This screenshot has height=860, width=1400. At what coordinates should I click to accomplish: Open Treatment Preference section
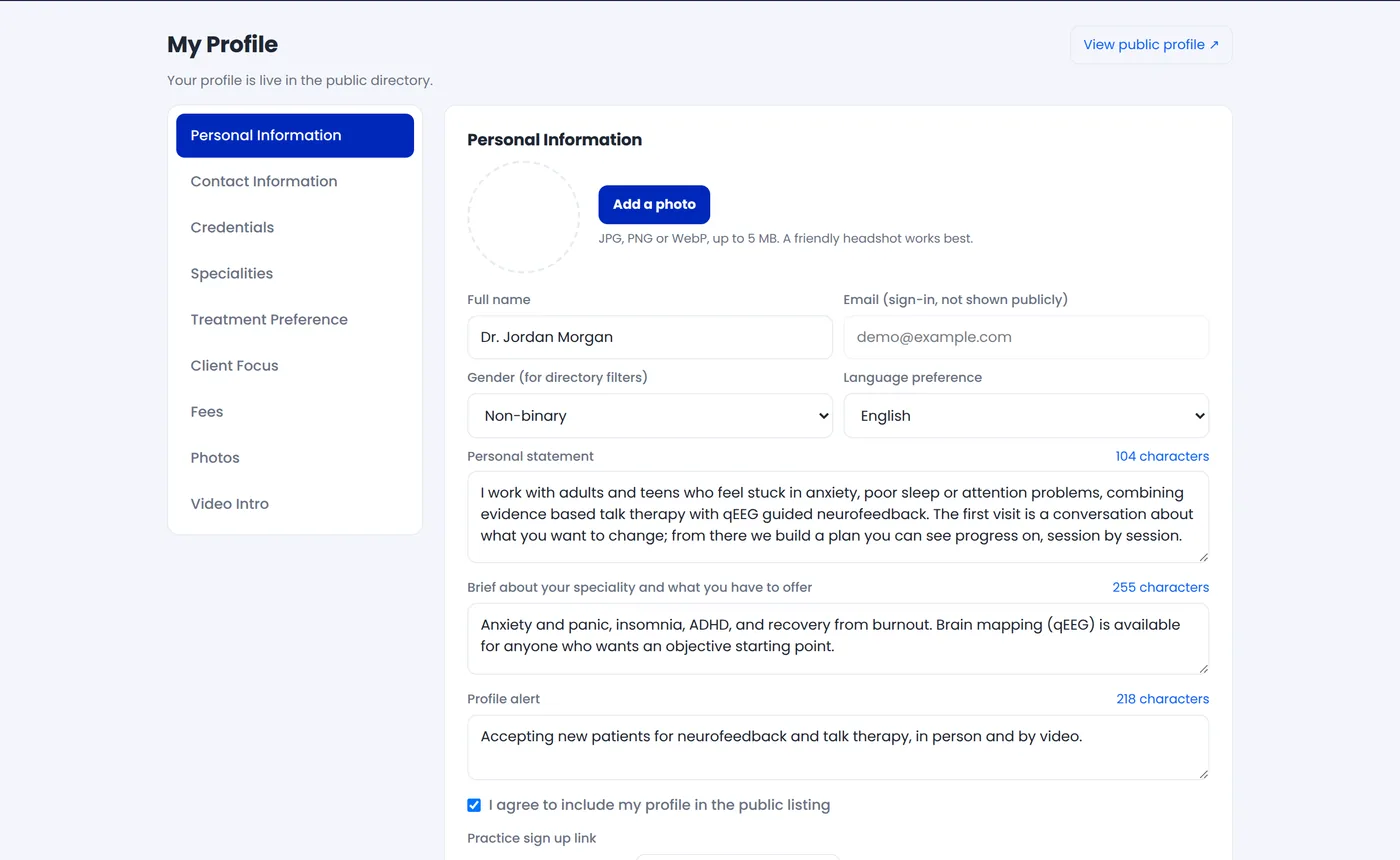295,319
